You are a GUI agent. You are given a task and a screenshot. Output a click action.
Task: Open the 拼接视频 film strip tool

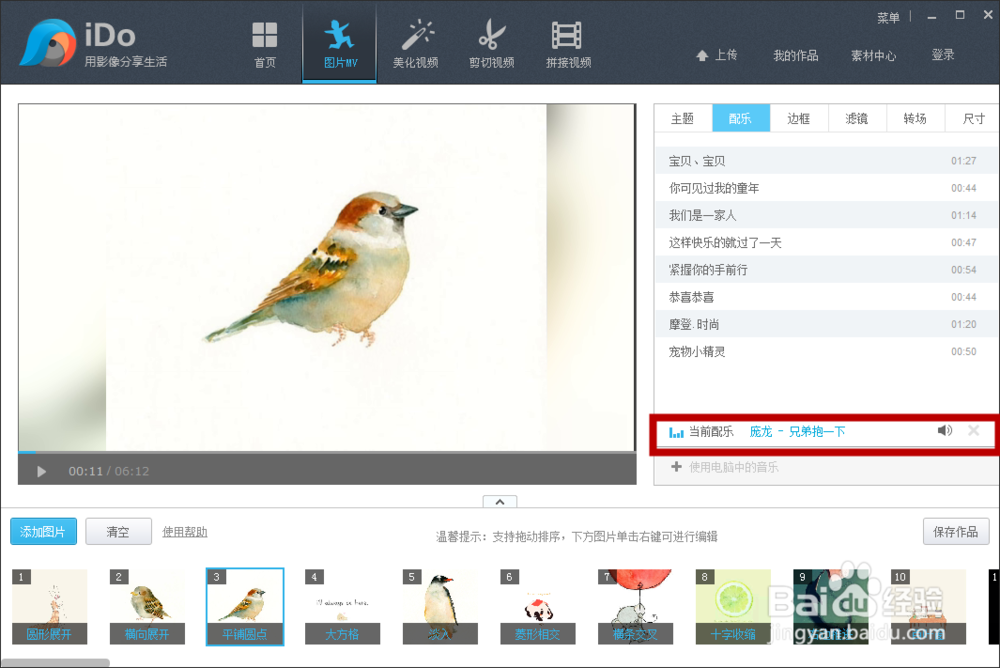(x=568, y=45)
